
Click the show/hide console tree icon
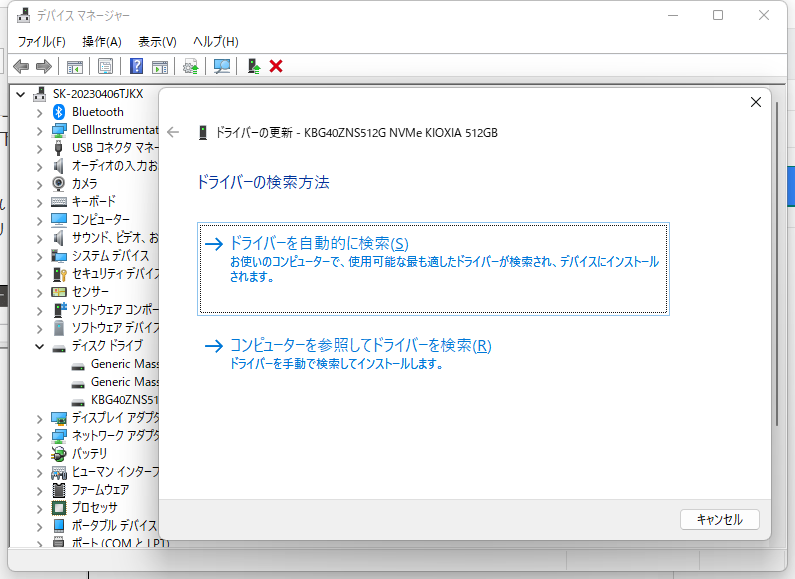point(74,66)
